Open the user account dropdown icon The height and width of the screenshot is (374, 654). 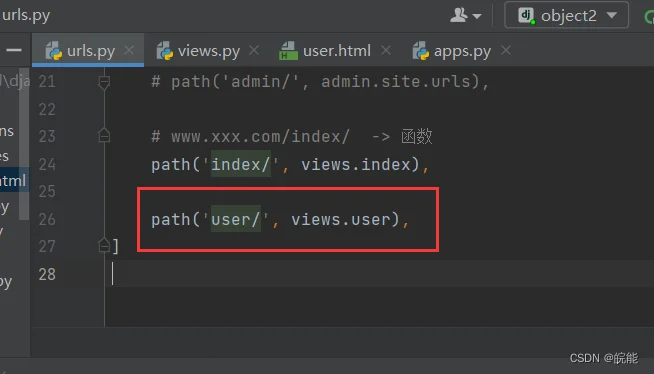pyautogui.click(x=465, y=15)
